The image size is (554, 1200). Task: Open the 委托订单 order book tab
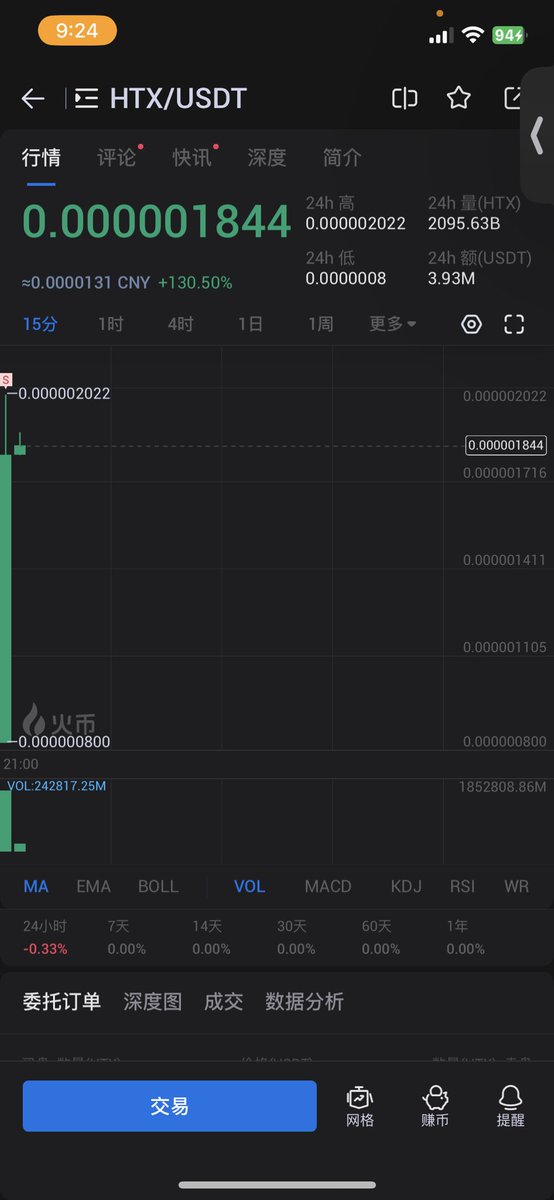pyautogui.click(x=62, y=1001)
